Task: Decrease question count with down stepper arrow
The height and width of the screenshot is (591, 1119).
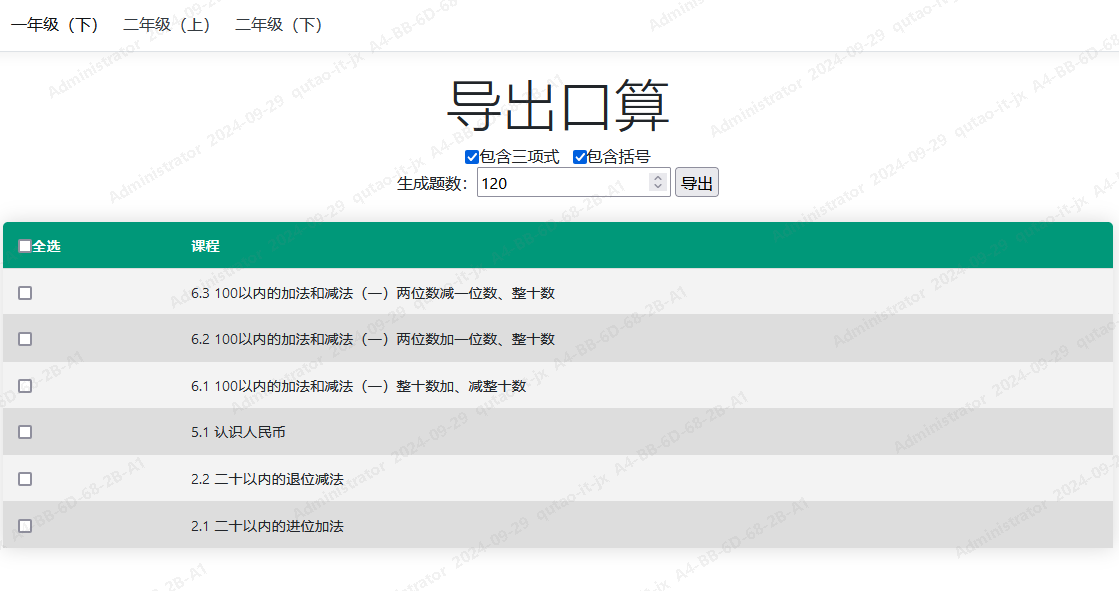Action: pyautogui.click(x=658, y=187)
